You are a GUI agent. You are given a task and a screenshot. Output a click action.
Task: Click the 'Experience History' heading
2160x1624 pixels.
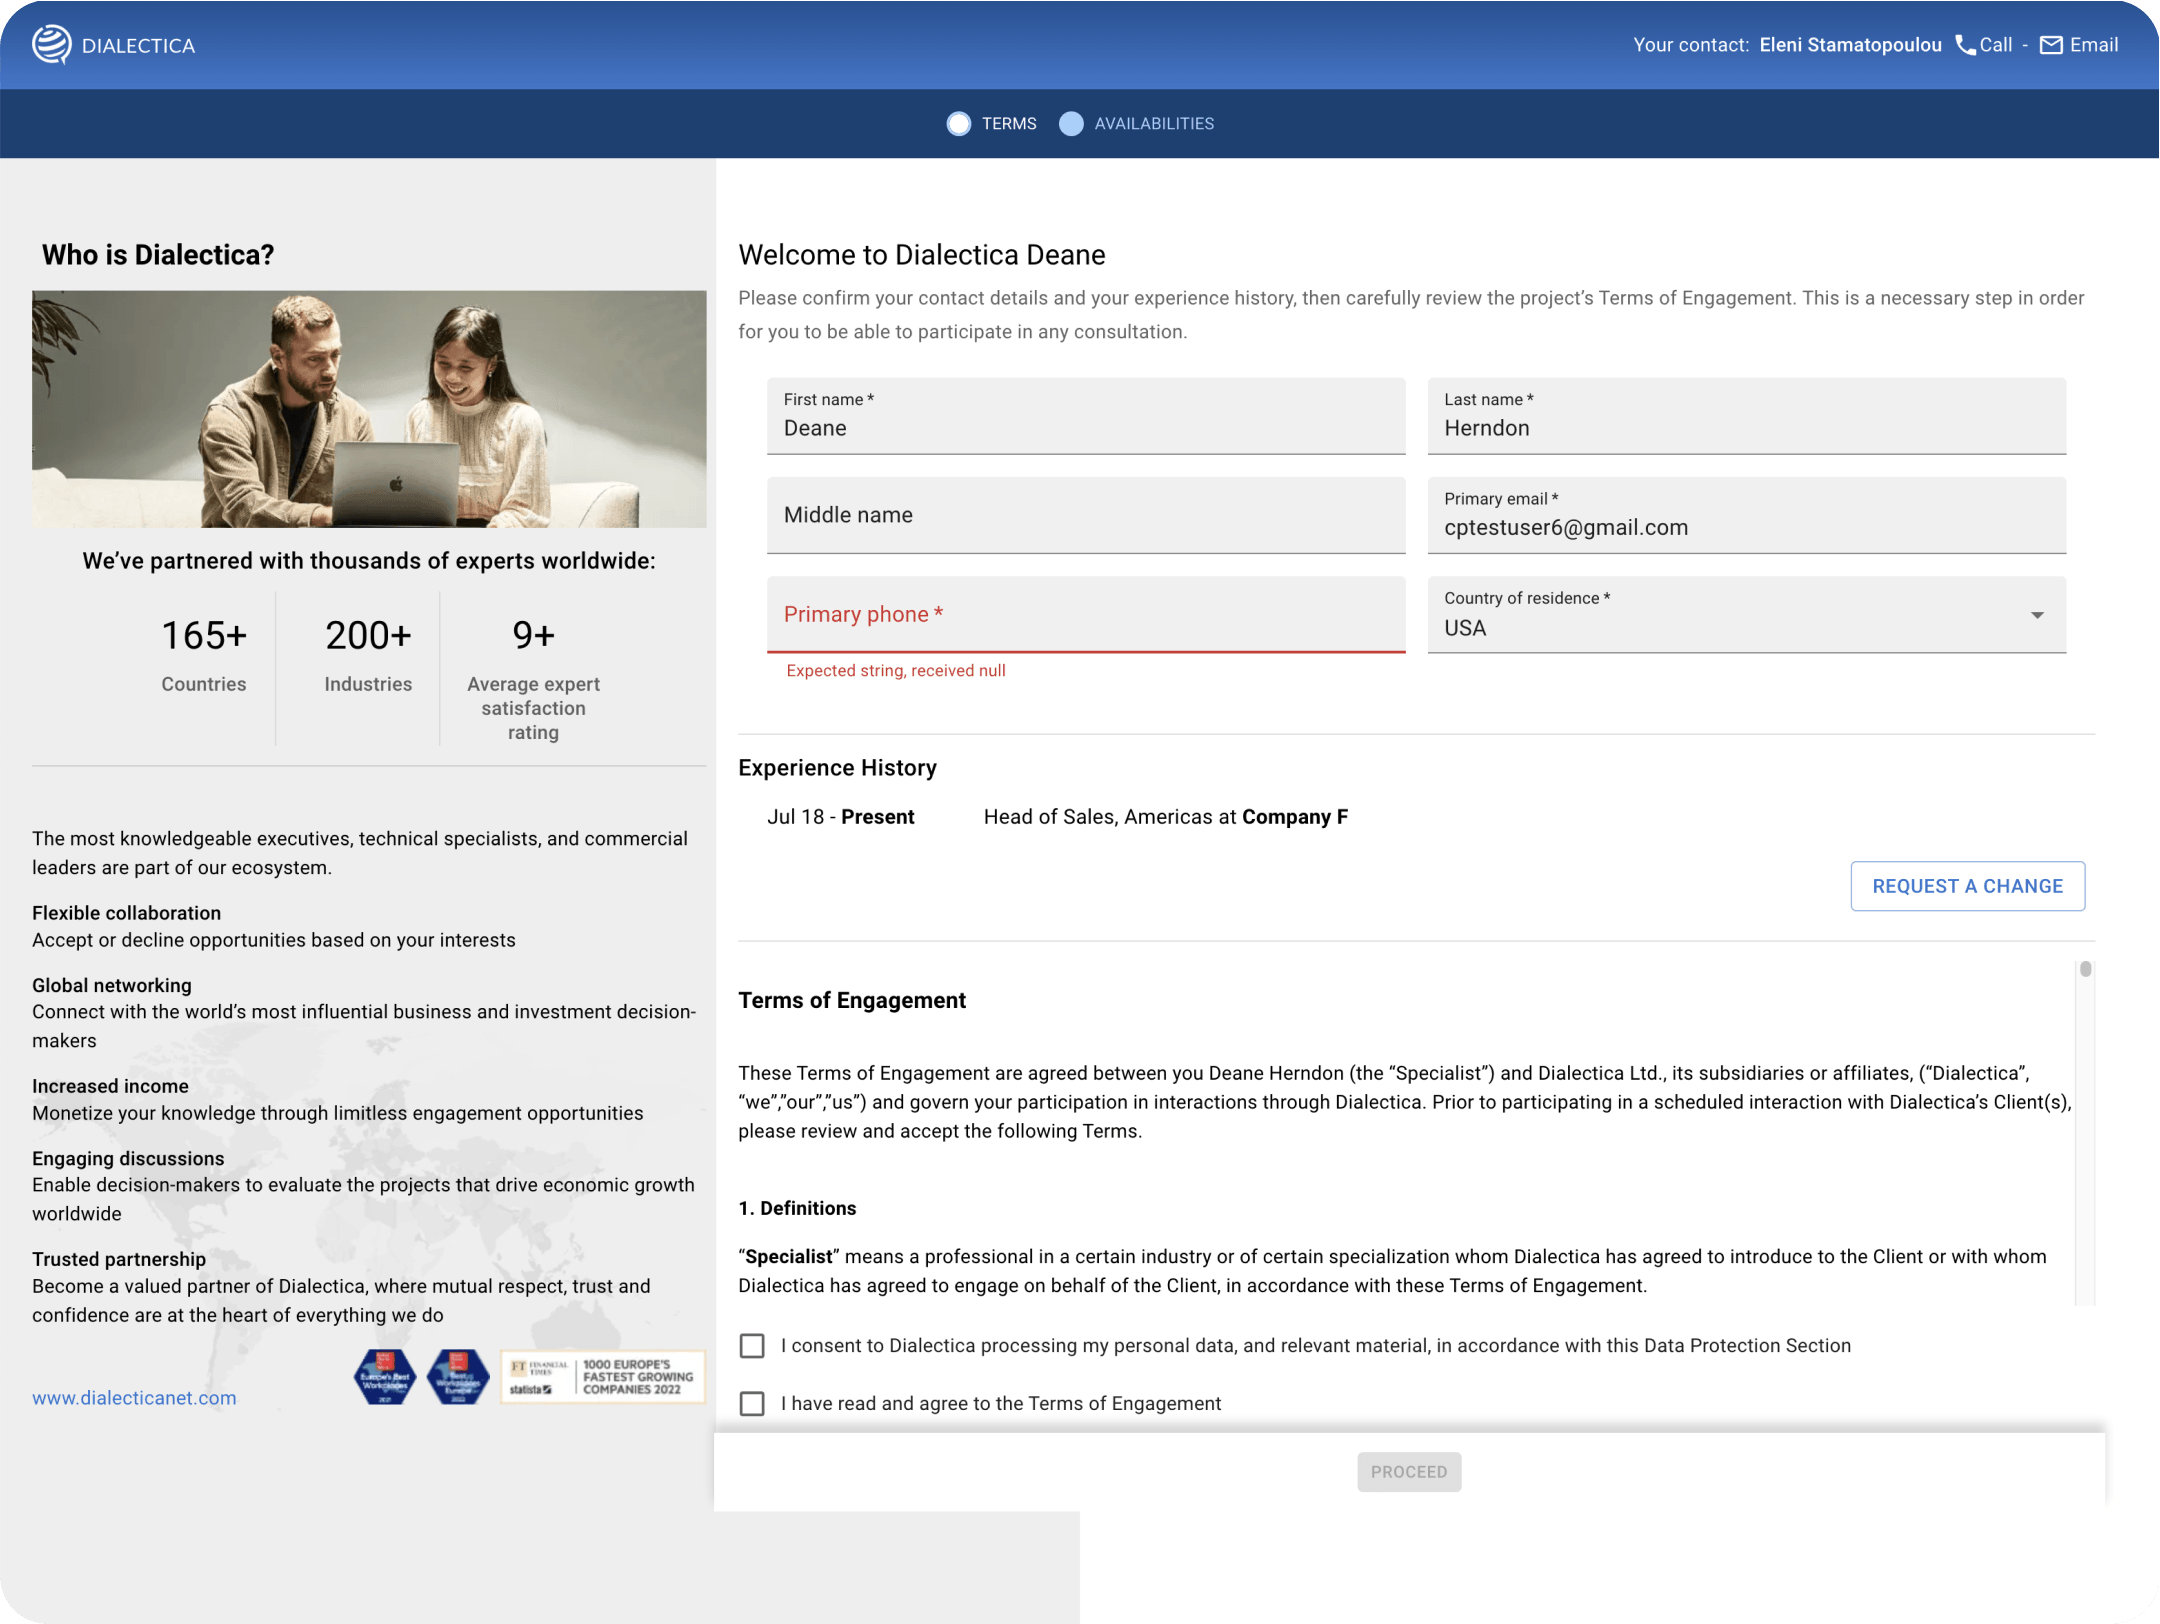point(837,768)
